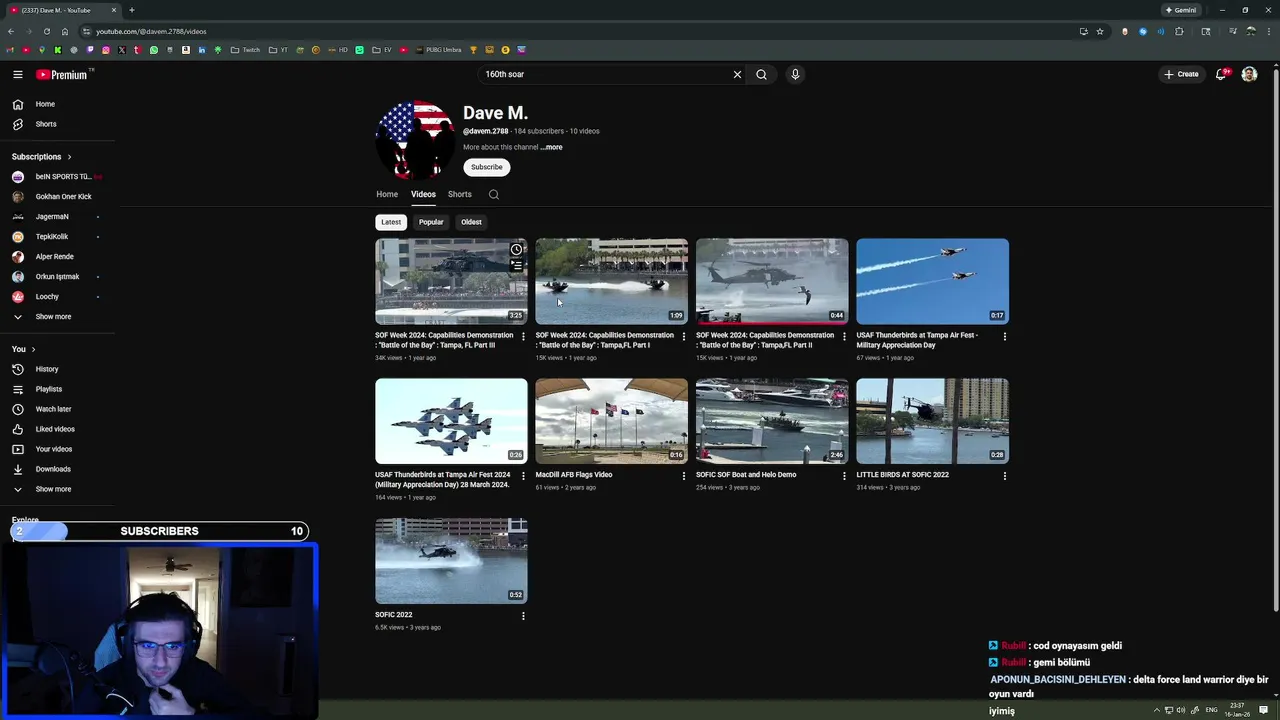Open the Instagram bookmark
The width and height of the screenshot is (1280, 720).
point(106,50)
